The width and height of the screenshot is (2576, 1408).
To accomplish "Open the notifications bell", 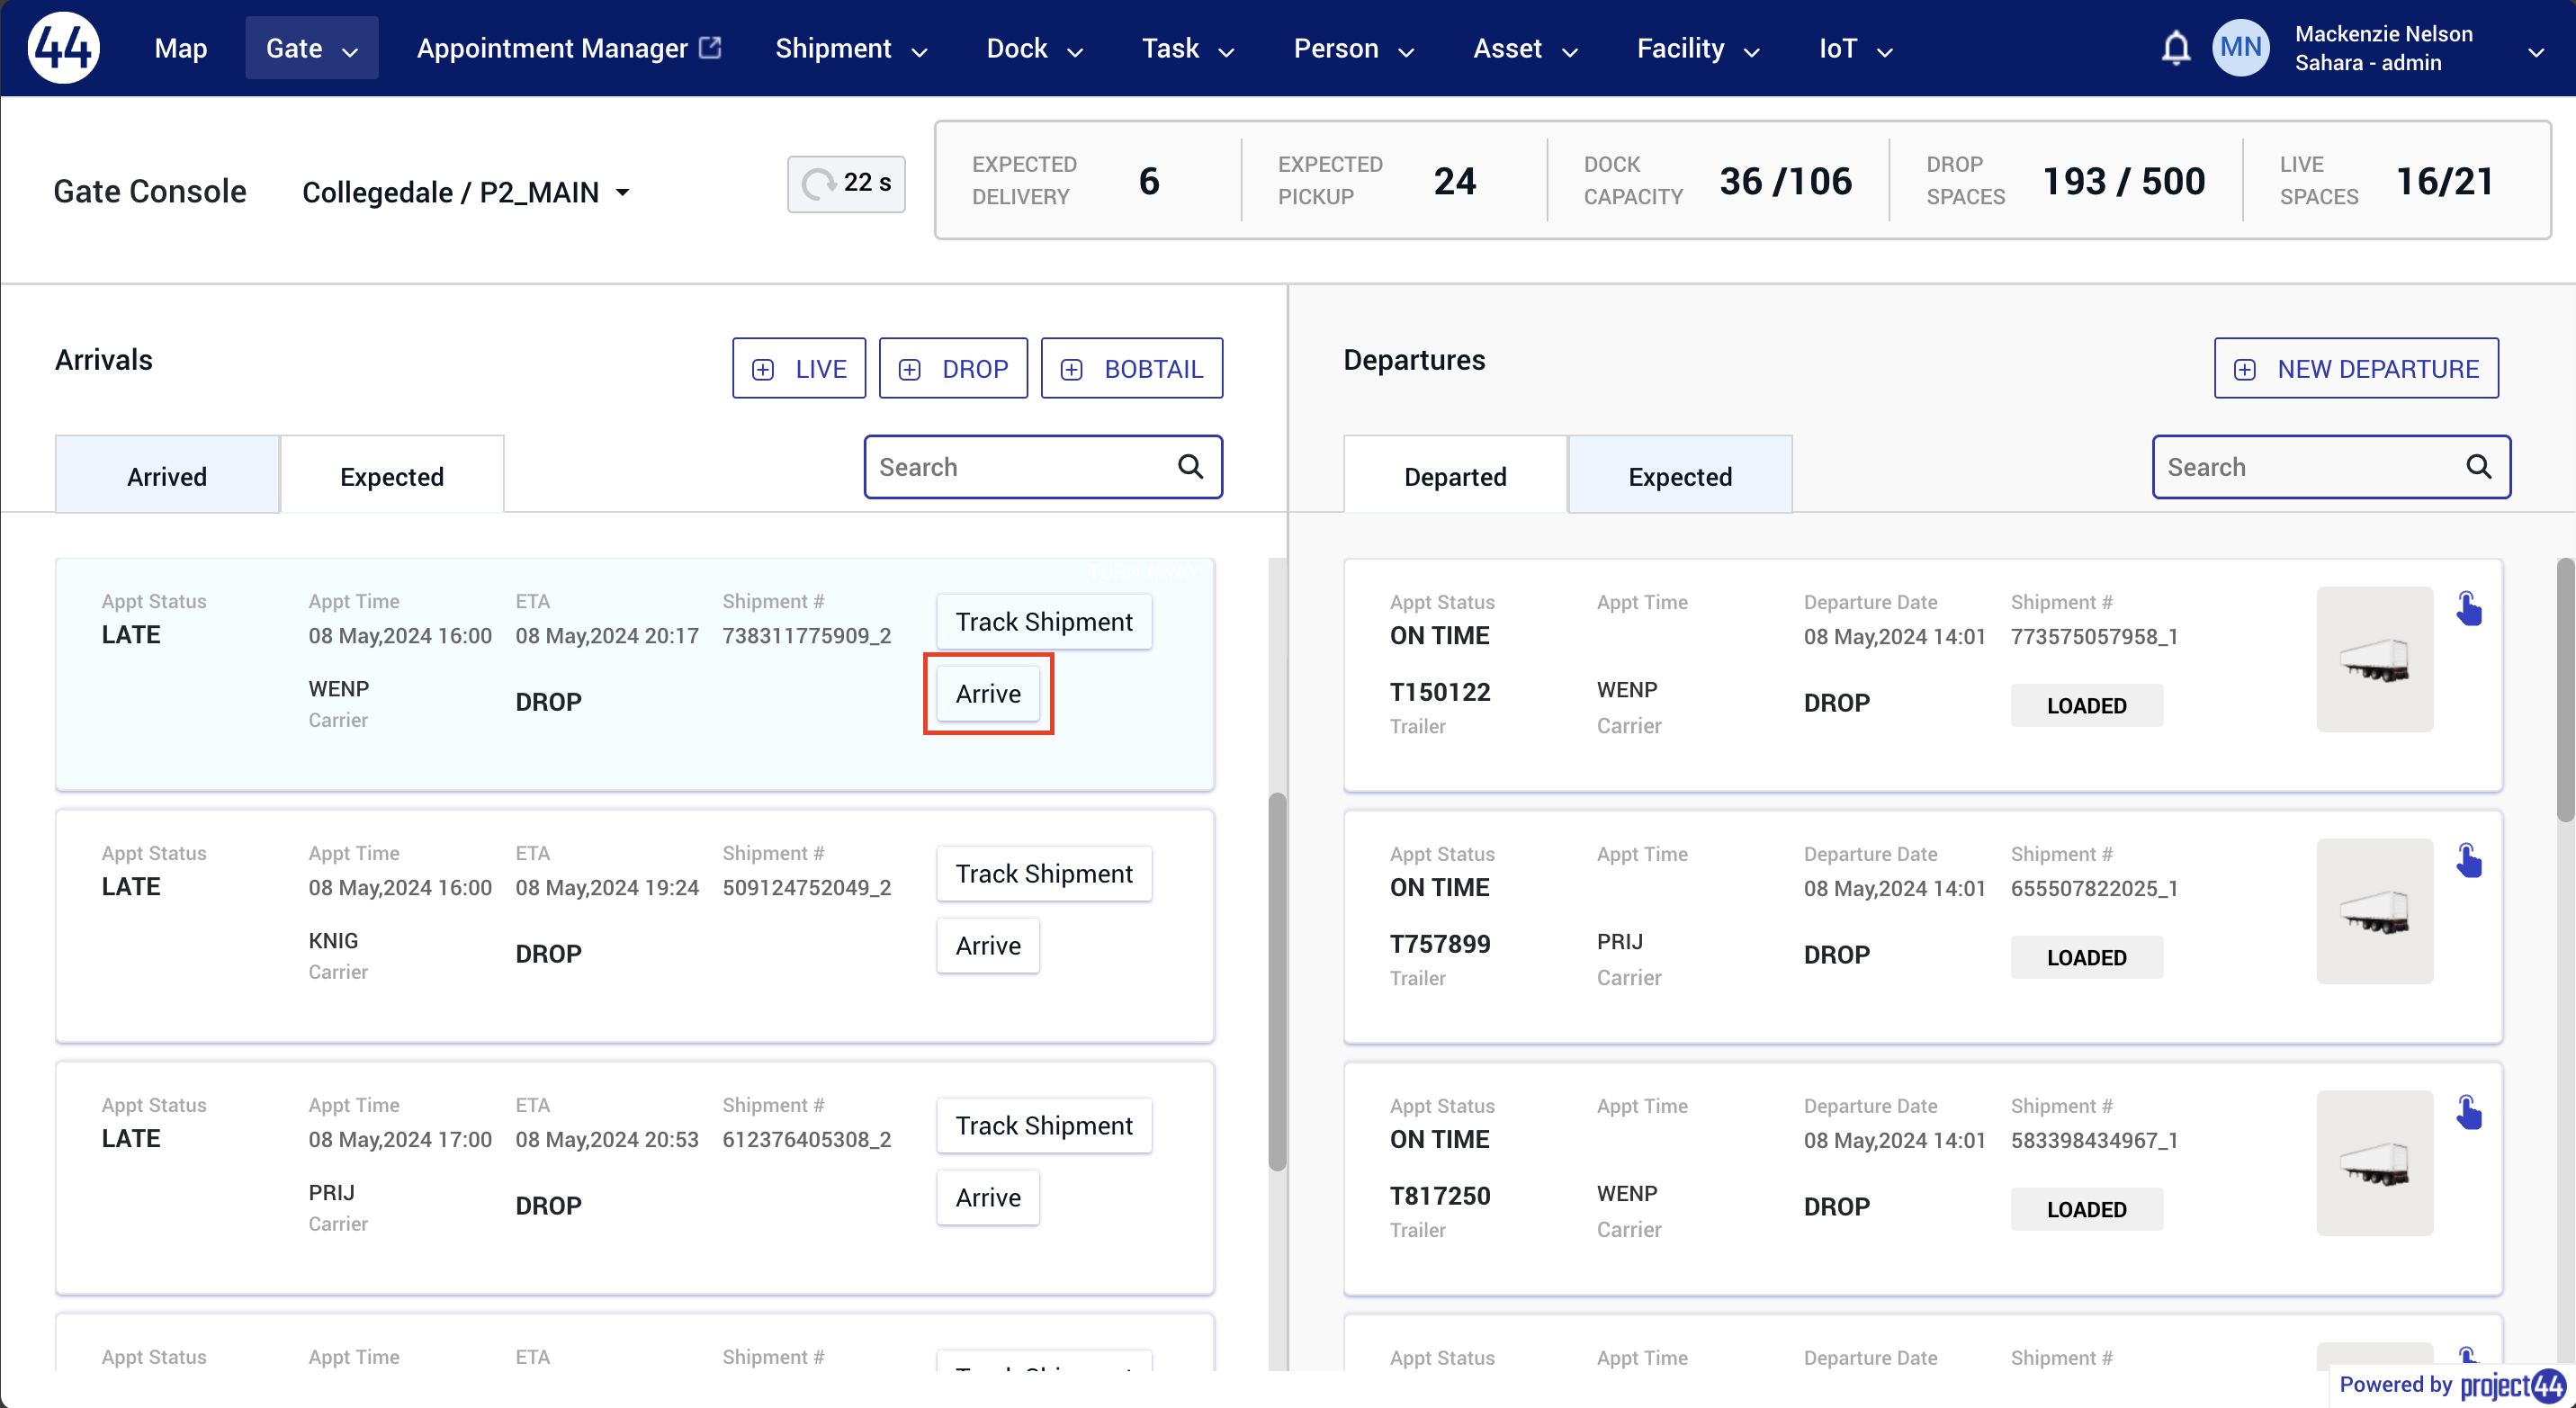I will (x=2176, y=48).
